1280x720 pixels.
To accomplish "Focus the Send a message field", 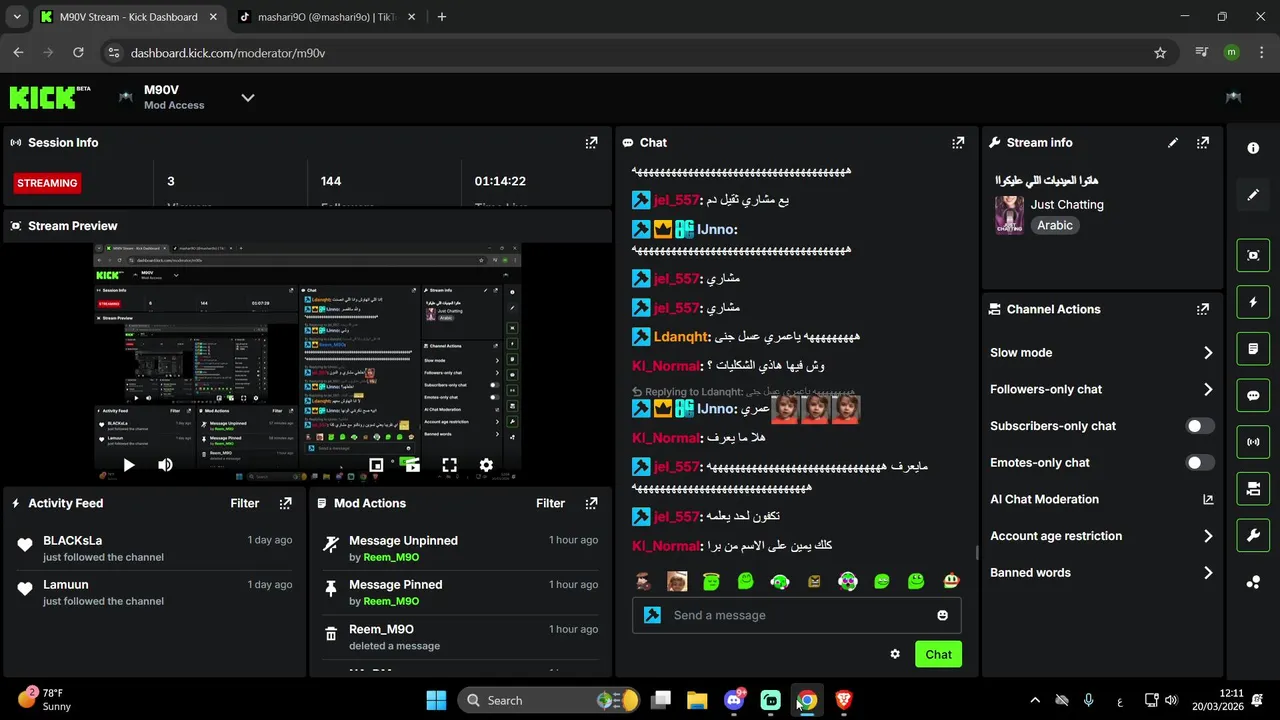I will click(x=797, y=615).
